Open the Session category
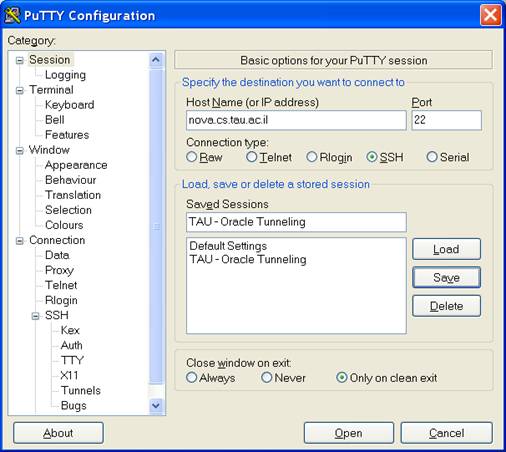The width and height of the screenshot is (506, 452). [x=49, y=60]
